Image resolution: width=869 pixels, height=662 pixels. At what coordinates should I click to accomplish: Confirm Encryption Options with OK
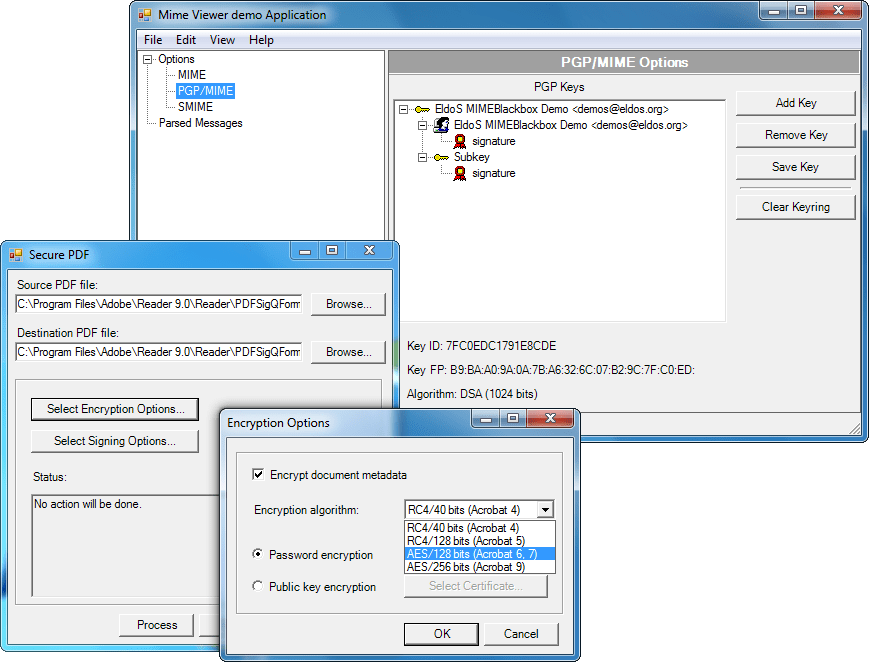pos(442,634)
